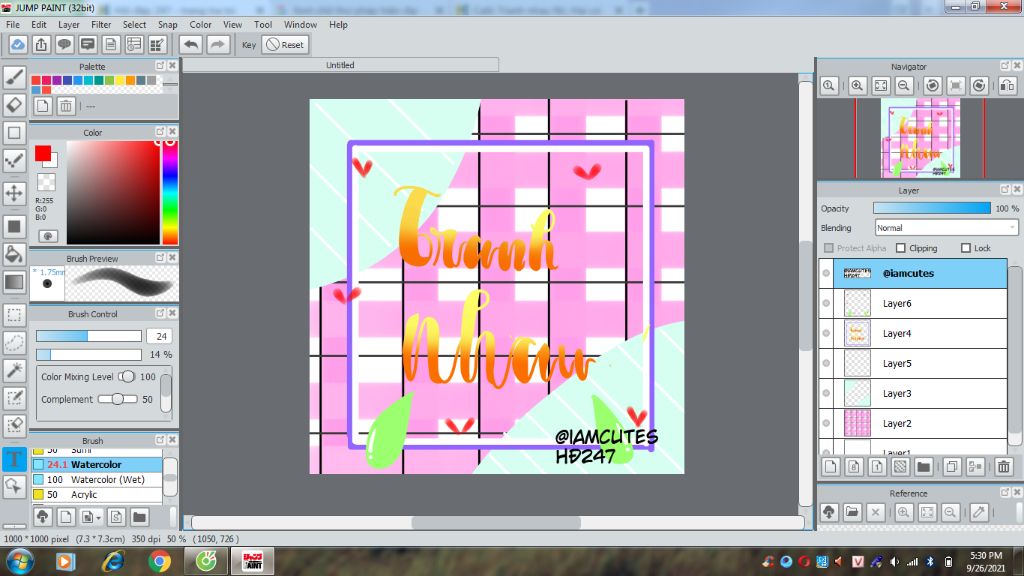Click the brush opacity 14% slider
Image resolution: width=1024 pixels, height=576 pixels.
(x=89, y=355)
